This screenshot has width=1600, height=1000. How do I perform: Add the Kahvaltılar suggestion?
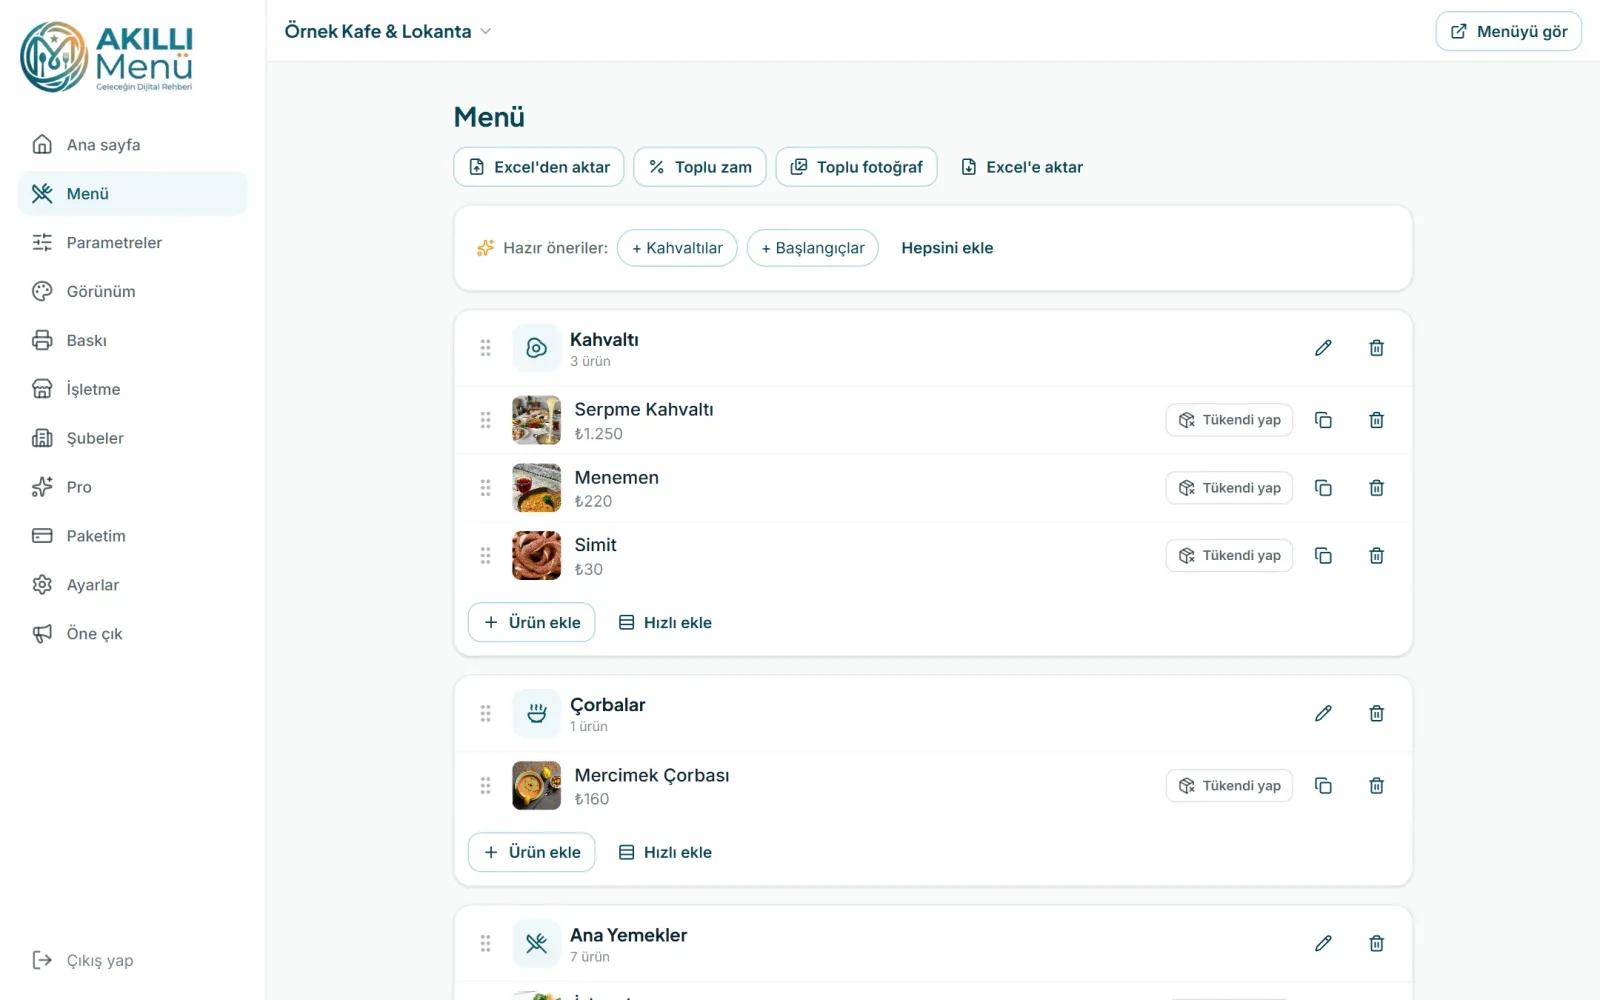click(677, 248)
